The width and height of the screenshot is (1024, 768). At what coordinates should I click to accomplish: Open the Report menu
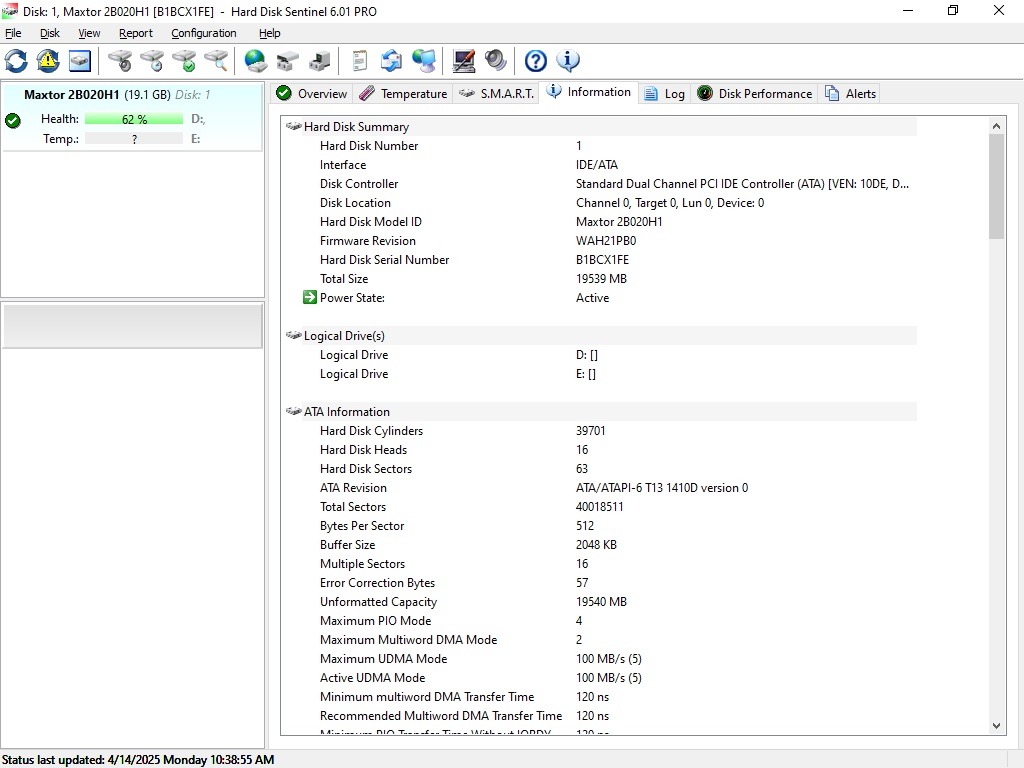(136, 33)
